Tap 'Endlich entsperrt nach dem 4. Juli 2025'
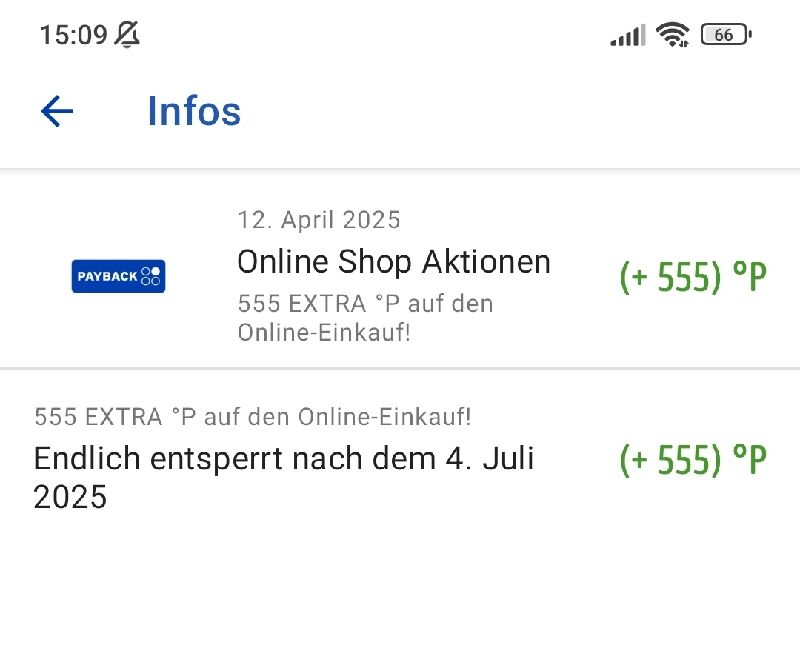This screenshot has height=665, width=800. pos(284,477)
